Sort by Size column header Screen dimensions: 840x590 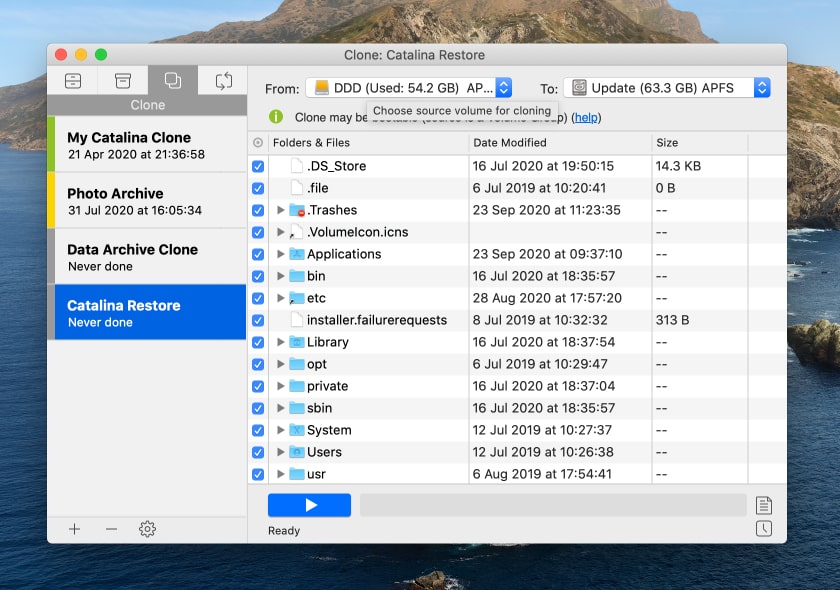click(x=700, y=143)
